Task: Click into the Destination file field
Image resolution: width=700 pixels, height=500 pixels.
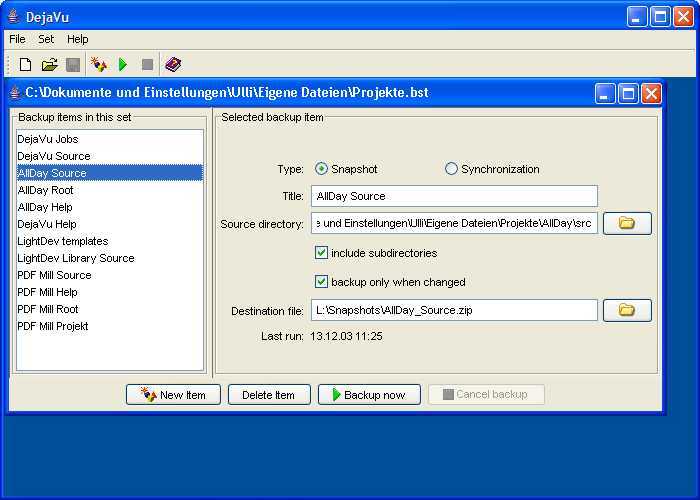Action: (454, 310)
